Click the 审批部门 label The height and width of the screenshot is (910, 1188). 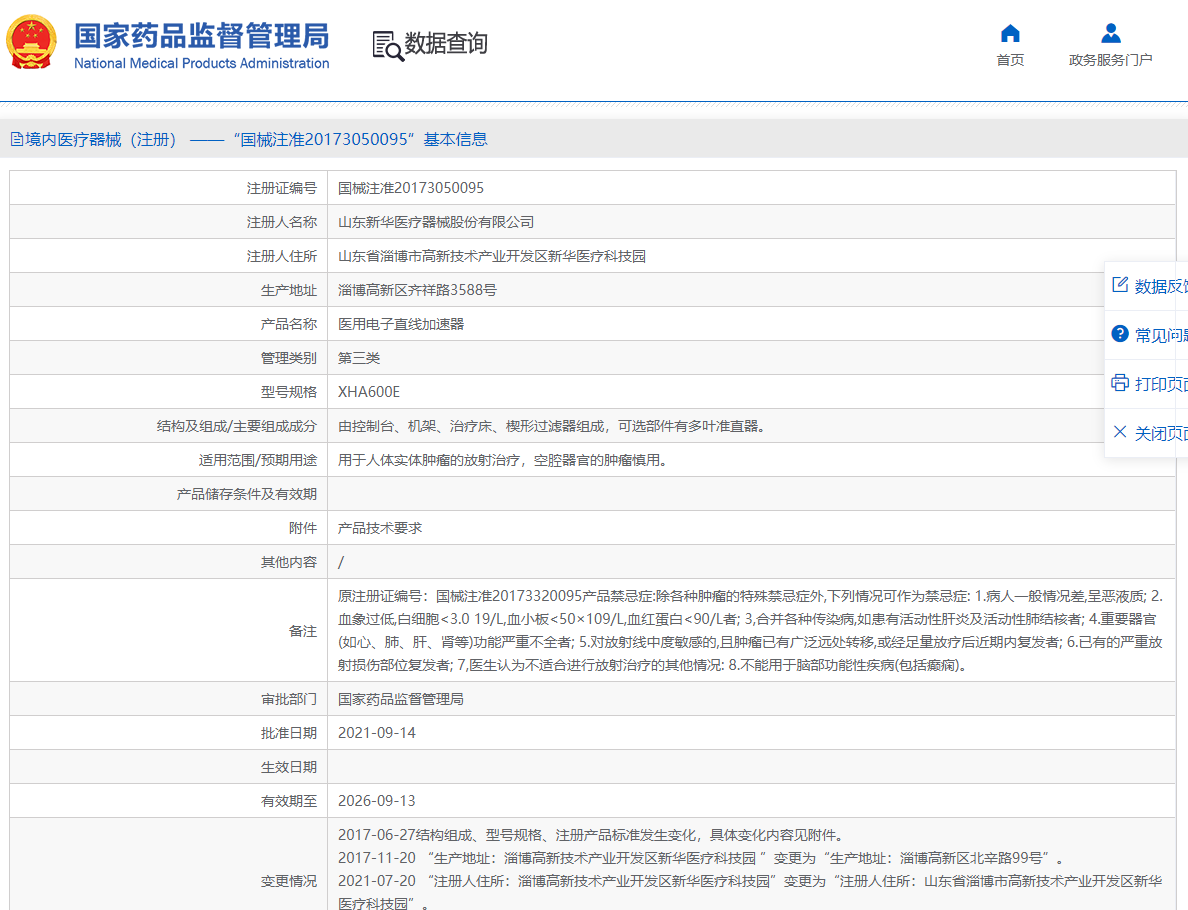[289, 699]
